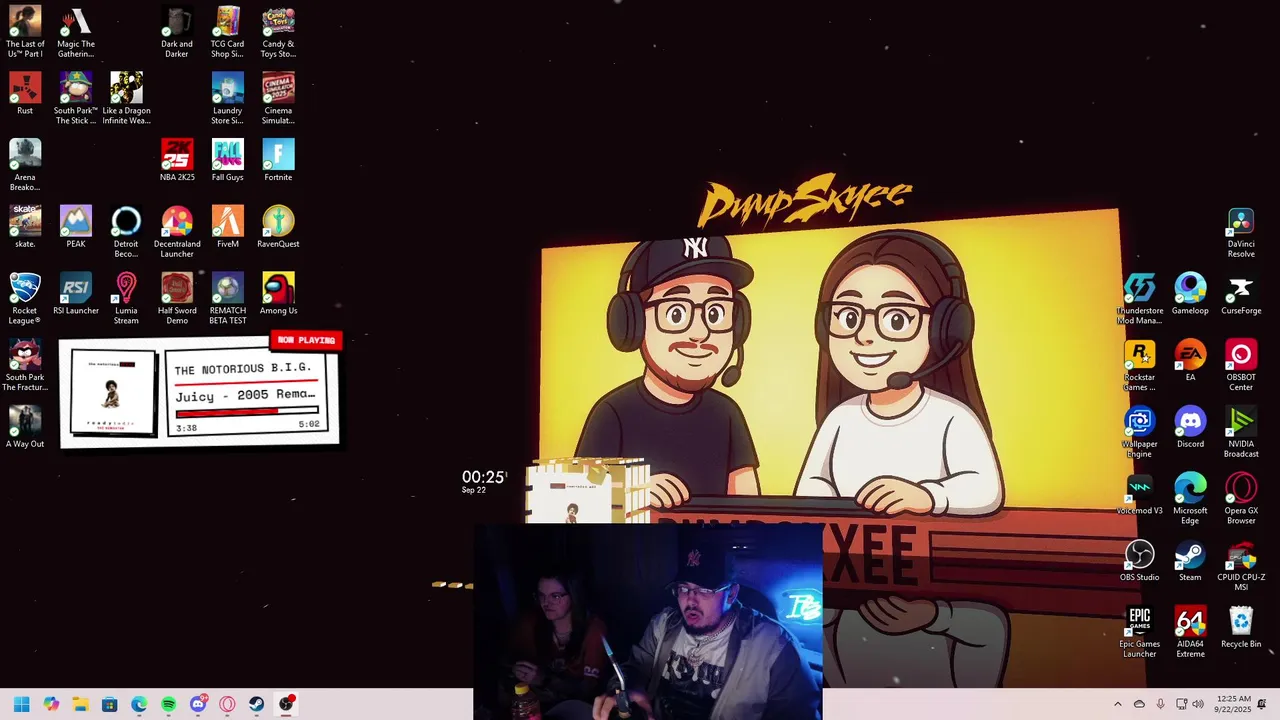The image size is (1280, 720).
Task: Select the EA app icon
Action: pos(1190,360)
